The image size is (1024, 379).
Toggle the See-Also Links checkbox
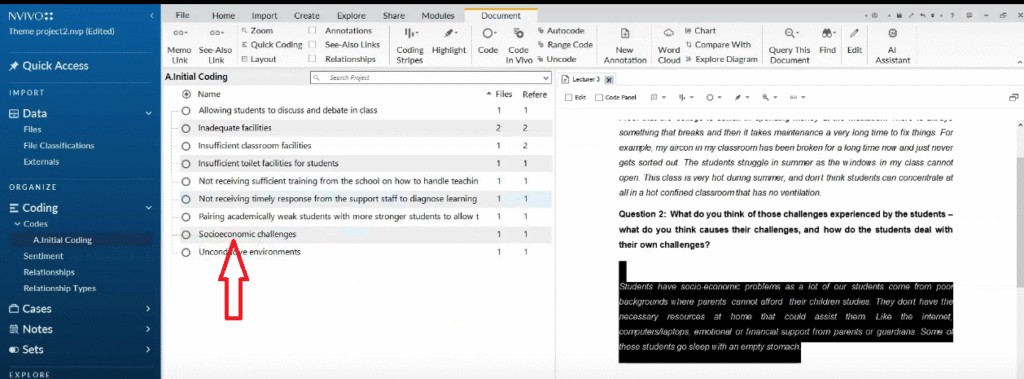[x=312, y=44]
